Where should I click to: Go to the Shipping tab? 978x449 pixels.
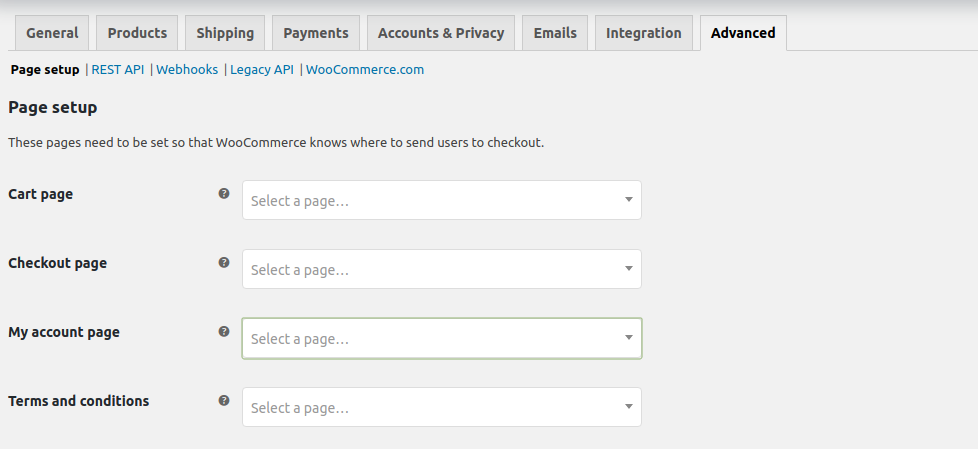[225, 33]
